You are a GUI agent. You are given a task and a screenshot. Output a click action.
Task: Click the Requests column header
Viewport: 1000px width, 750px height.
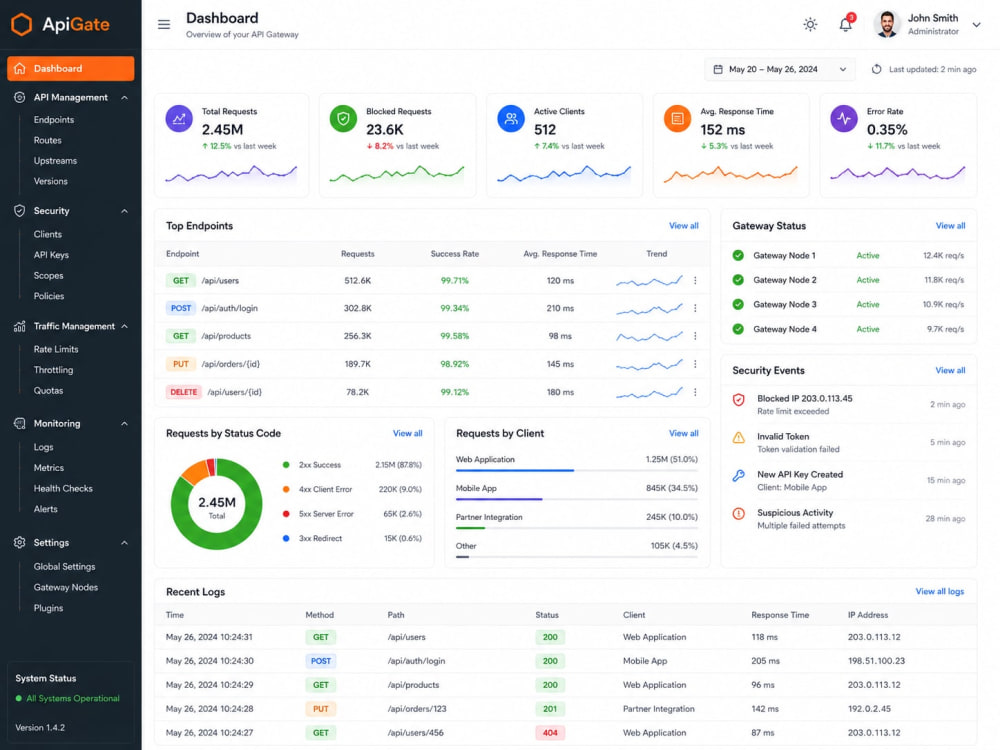[x=358, y=254]
